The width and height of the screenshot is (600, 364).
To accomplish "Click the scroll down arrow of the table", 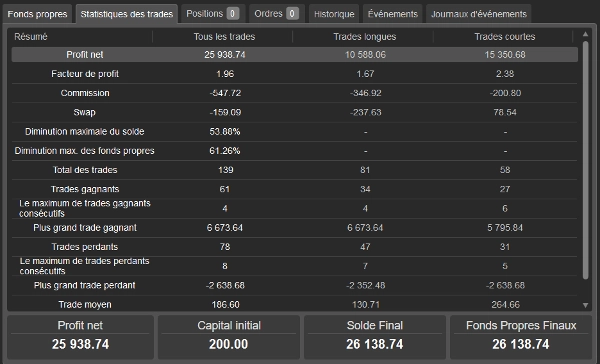I will [x=585, y=305].
